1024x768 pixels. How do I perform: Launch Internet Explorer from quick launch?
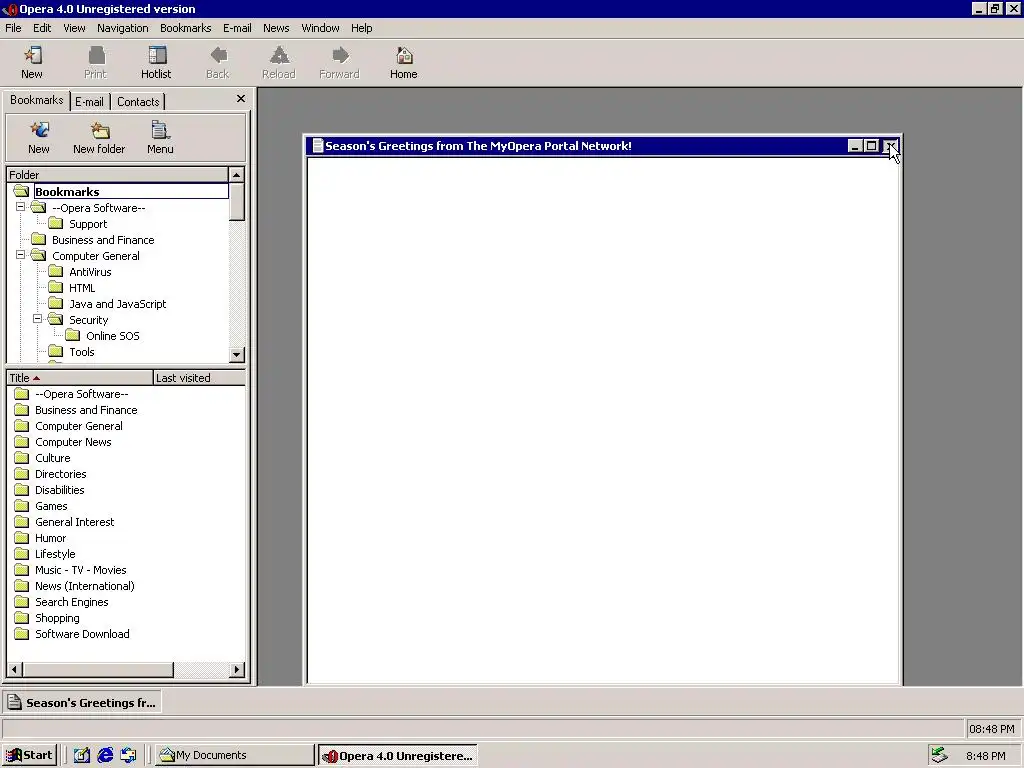pyautogui.click(x=104, y=755)
